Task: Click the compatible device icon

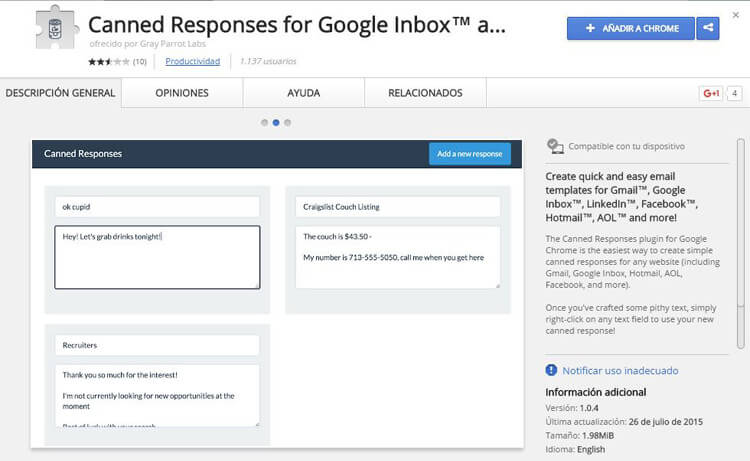Action: pos(555,146)
